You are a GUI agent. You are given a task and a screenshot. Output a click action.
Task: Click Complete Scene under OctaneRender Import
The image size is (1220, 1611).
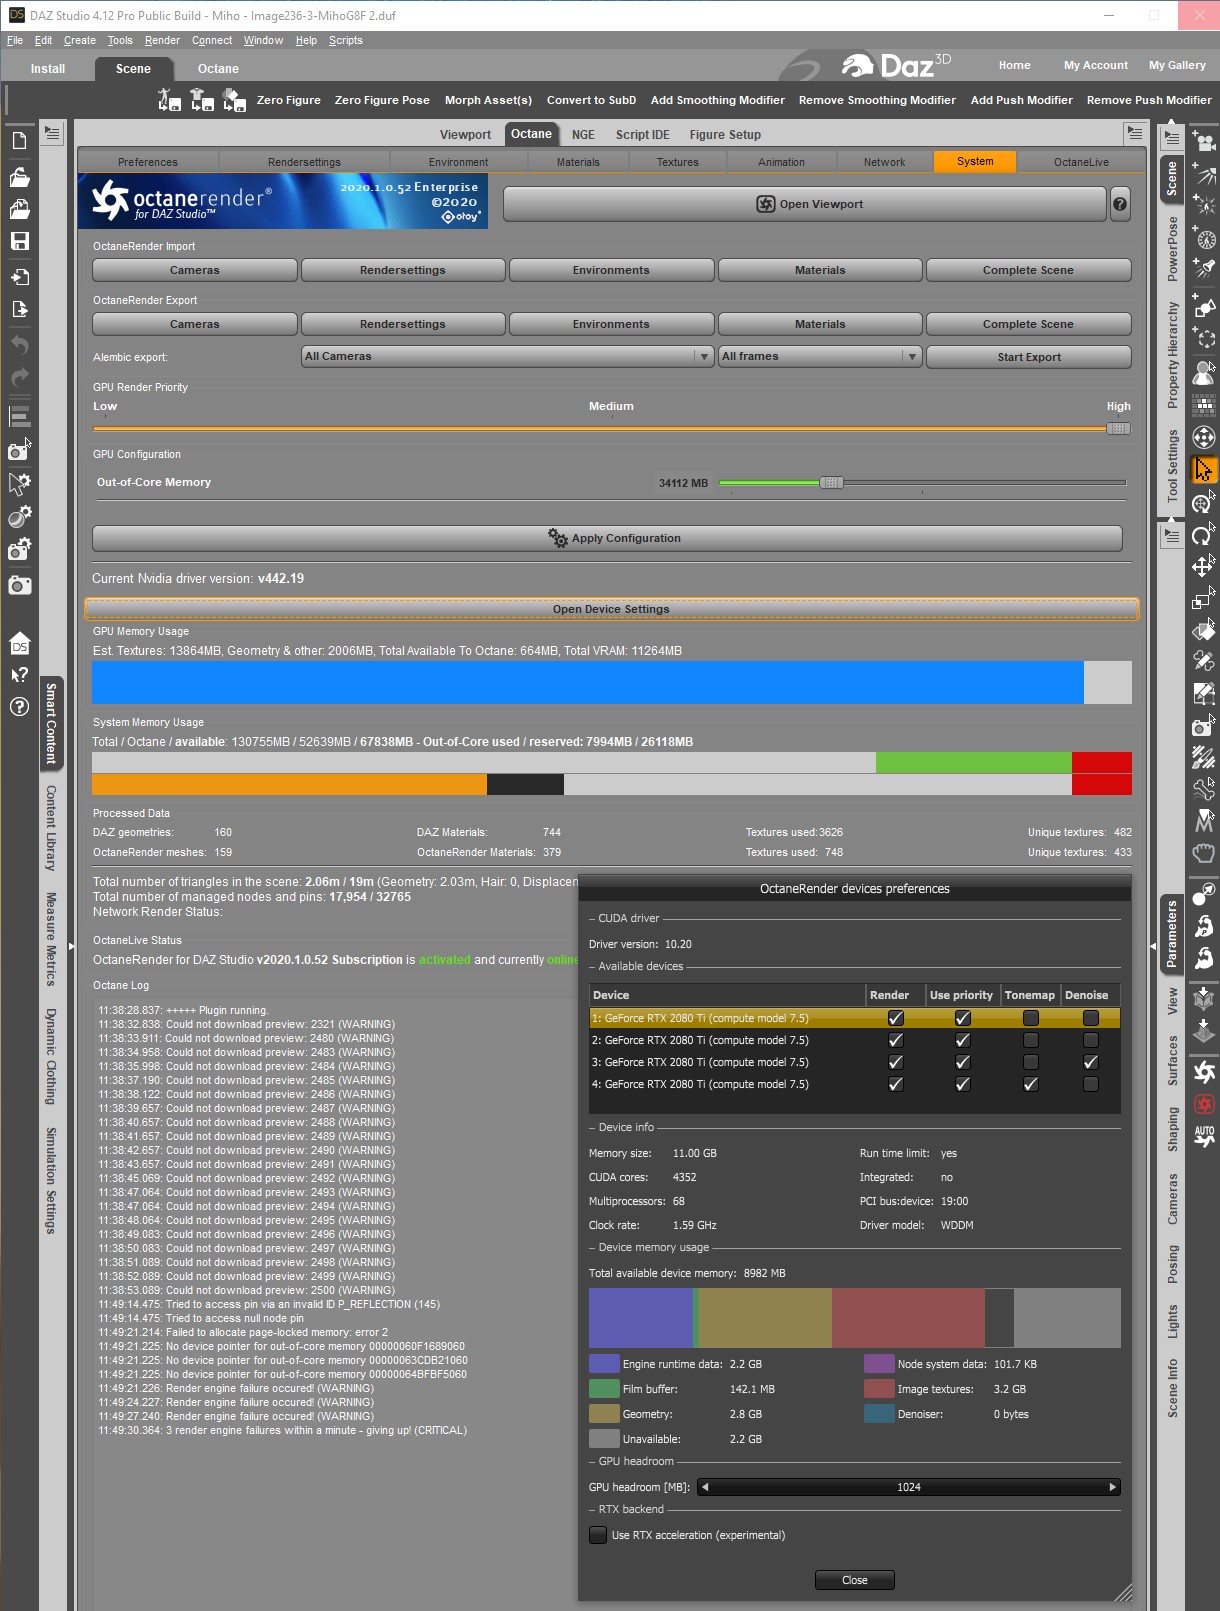tap(1028, 270)
